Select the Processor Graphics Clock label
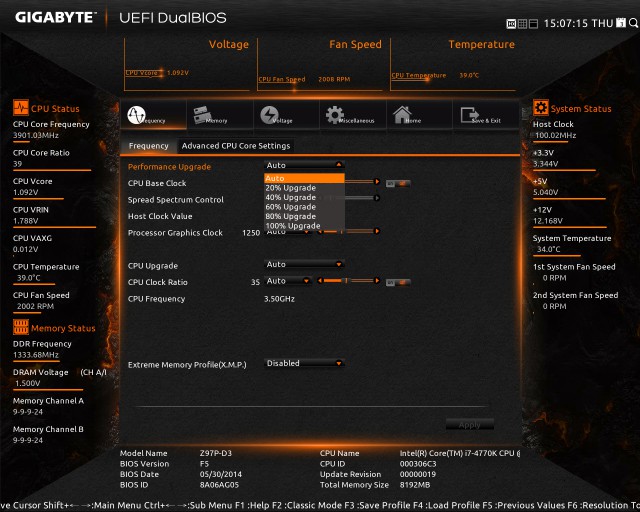640x512 pixels. 175,233
